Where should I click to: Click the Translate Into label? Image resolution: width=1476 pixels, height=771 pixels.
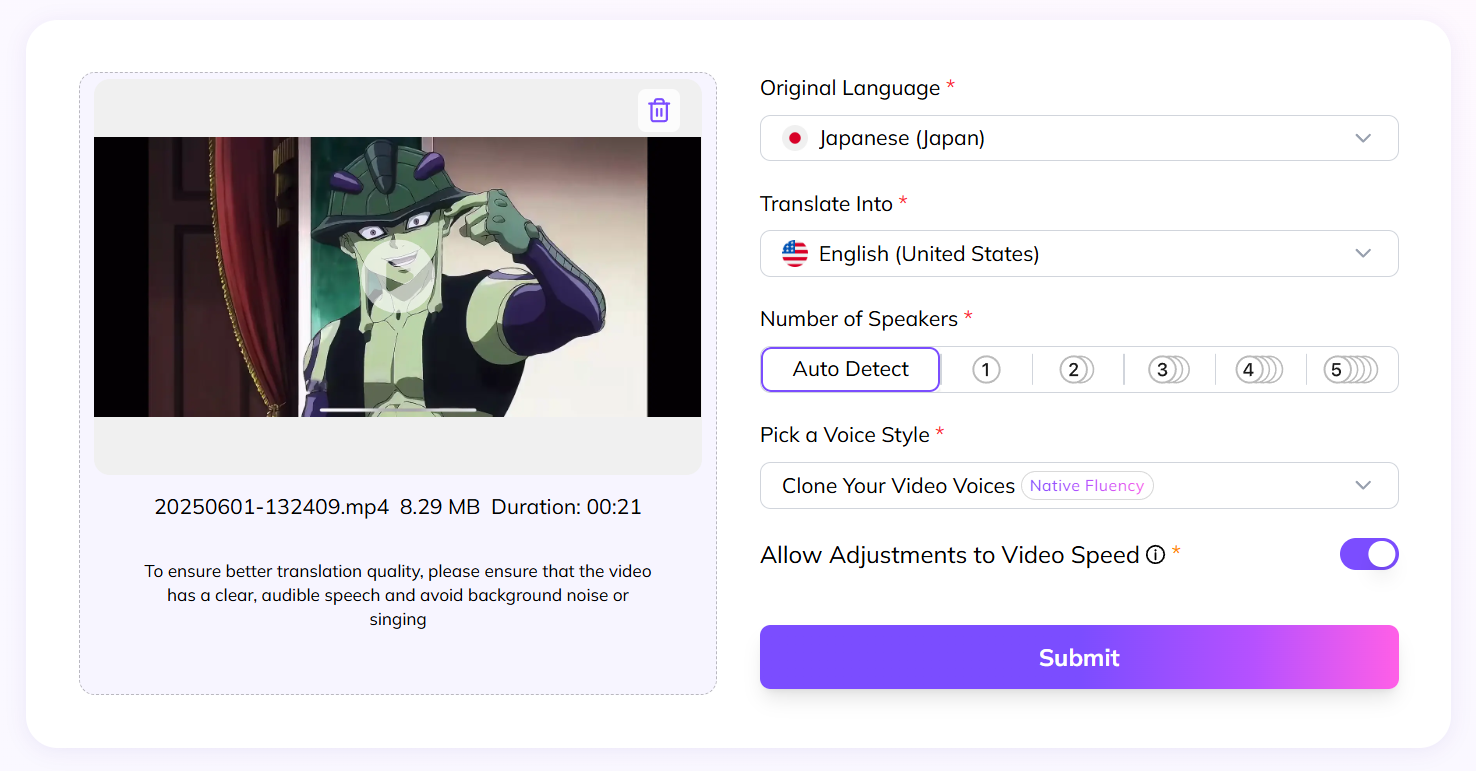[x=826, y=204]
